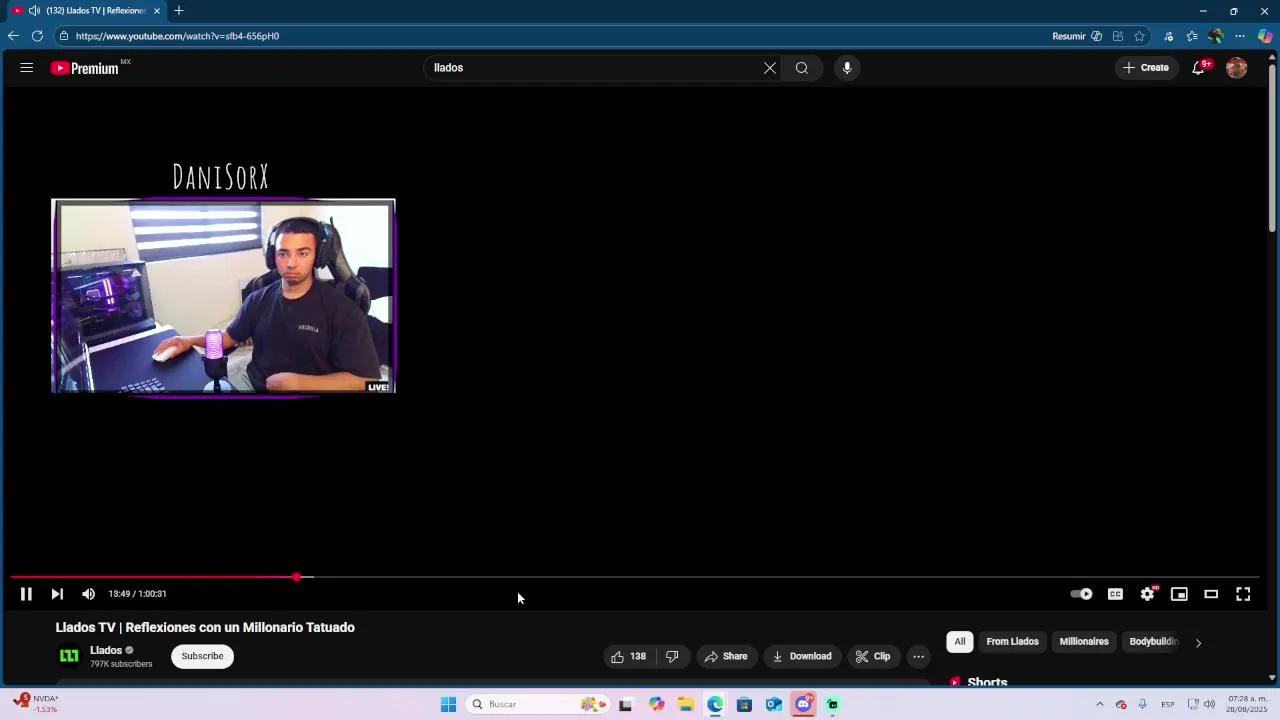The image size is (1280, 720).
Task: Subscribe to the Llados channel
Action: click(x=202, y=656)
